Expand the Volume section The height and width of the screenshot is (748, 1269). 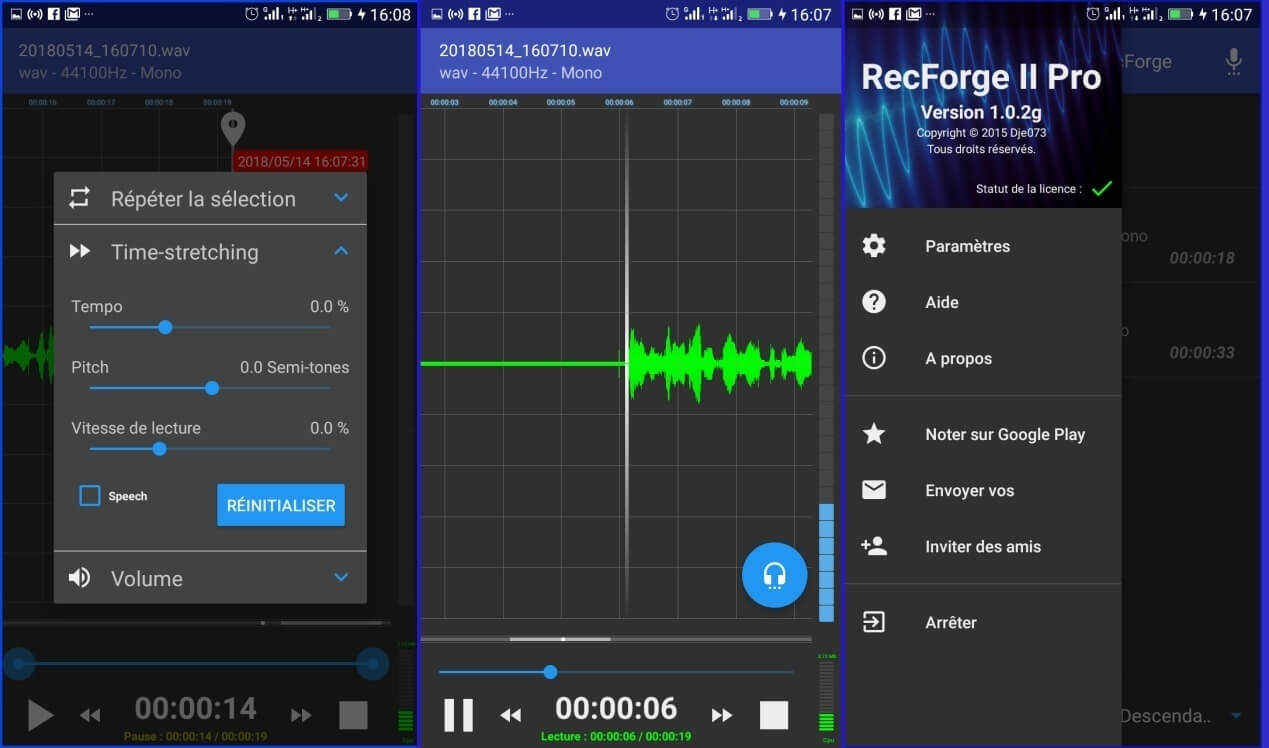(x=341, y=578)
